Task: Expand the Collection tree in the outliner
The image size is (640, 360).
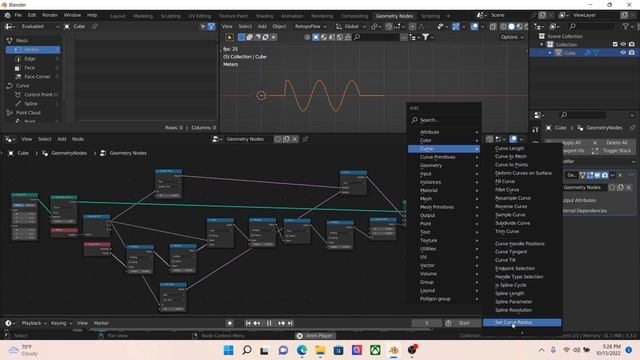Action: [542, 44]
